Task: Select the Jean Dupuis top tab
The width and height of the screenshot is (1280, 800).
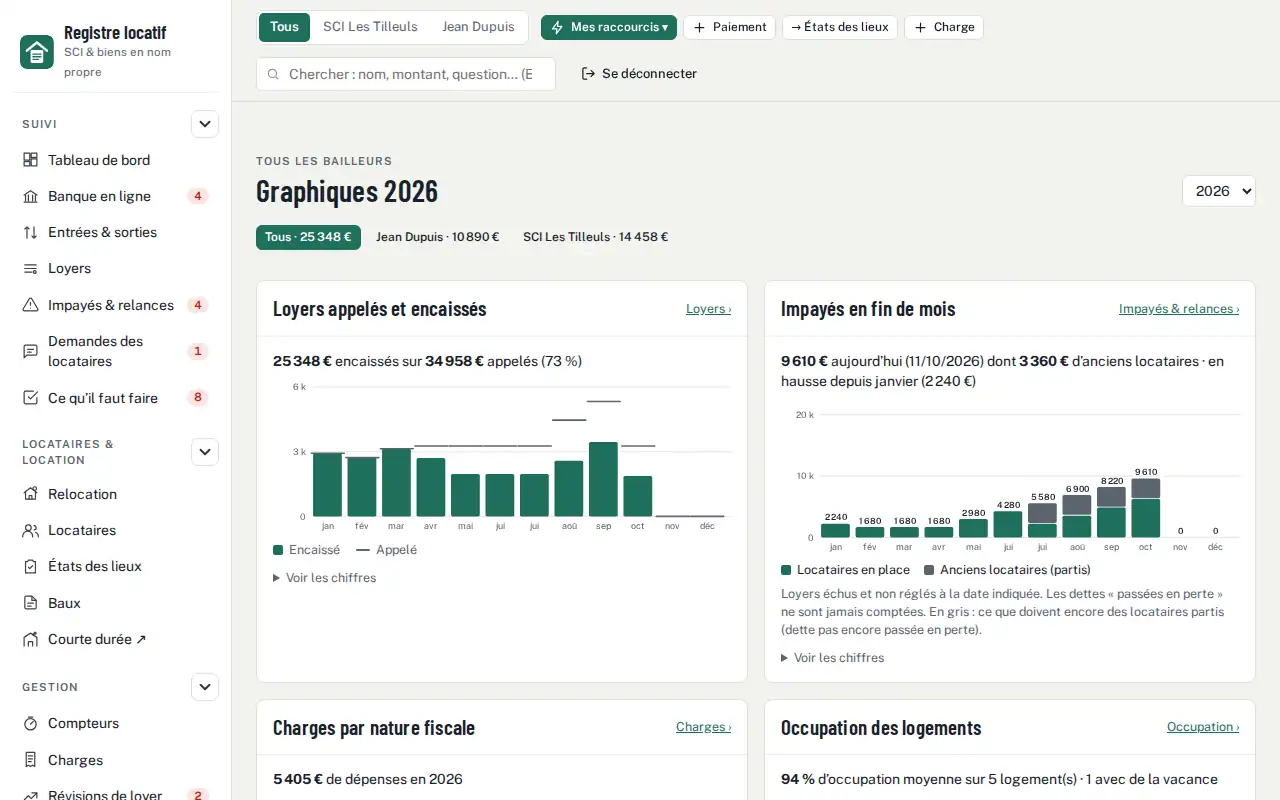Action: tap(478, 27)
